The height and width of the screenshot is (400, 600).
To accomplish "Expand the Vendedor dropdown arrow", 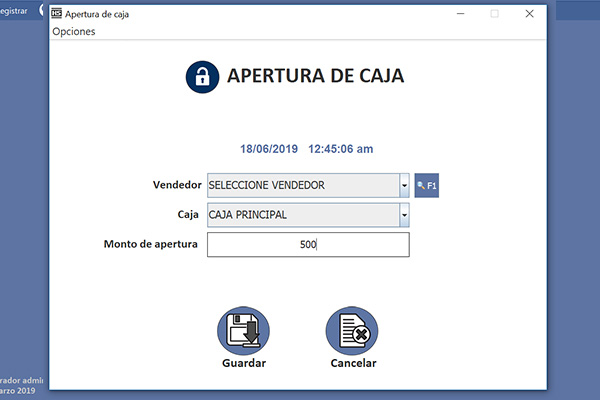I will [x=404, y=186].
